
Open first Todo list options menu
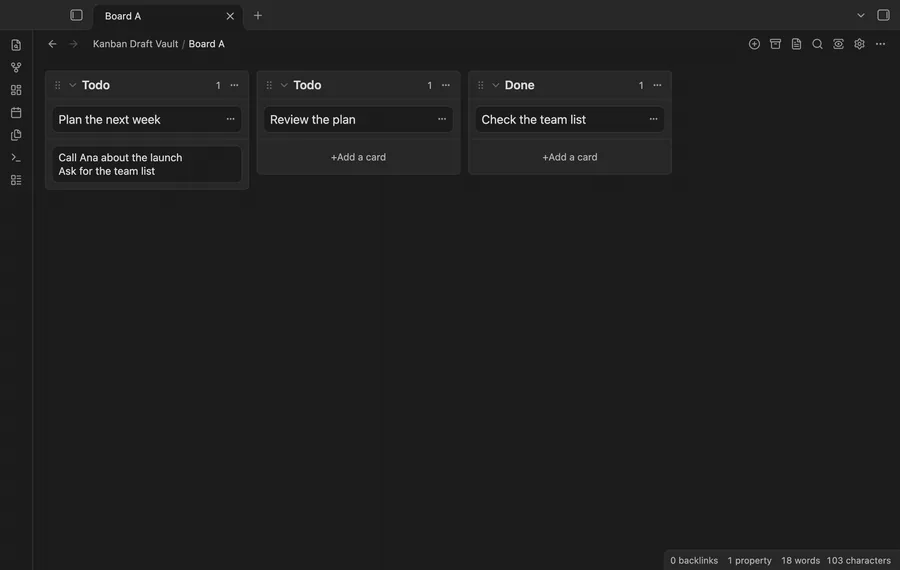click(x=234, y=85)
